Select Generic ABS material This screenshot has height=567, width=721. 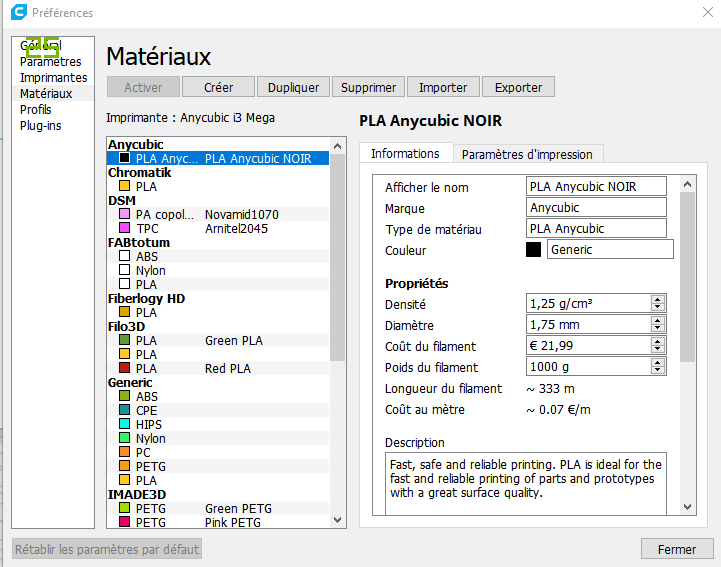pos(218,396)
